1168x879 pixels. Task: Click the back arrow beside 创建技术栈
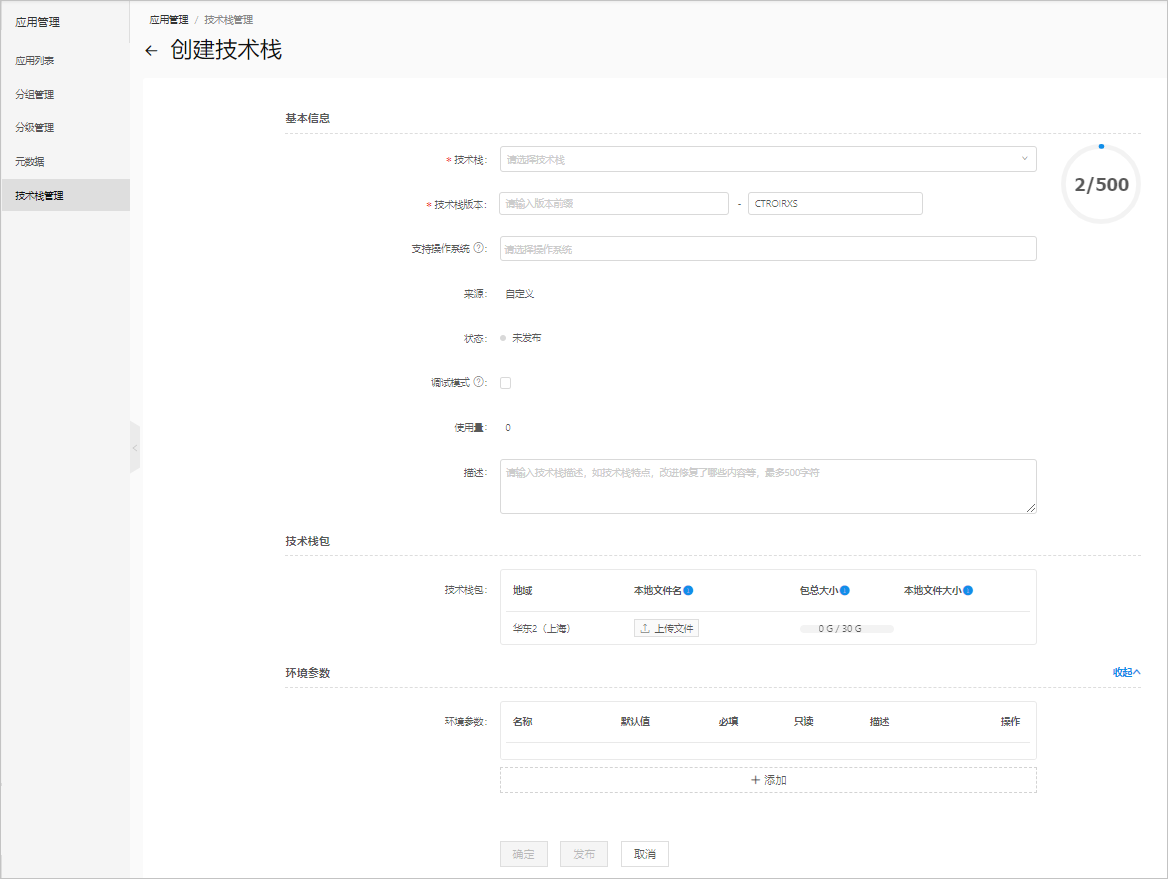[x=151, y=51]
